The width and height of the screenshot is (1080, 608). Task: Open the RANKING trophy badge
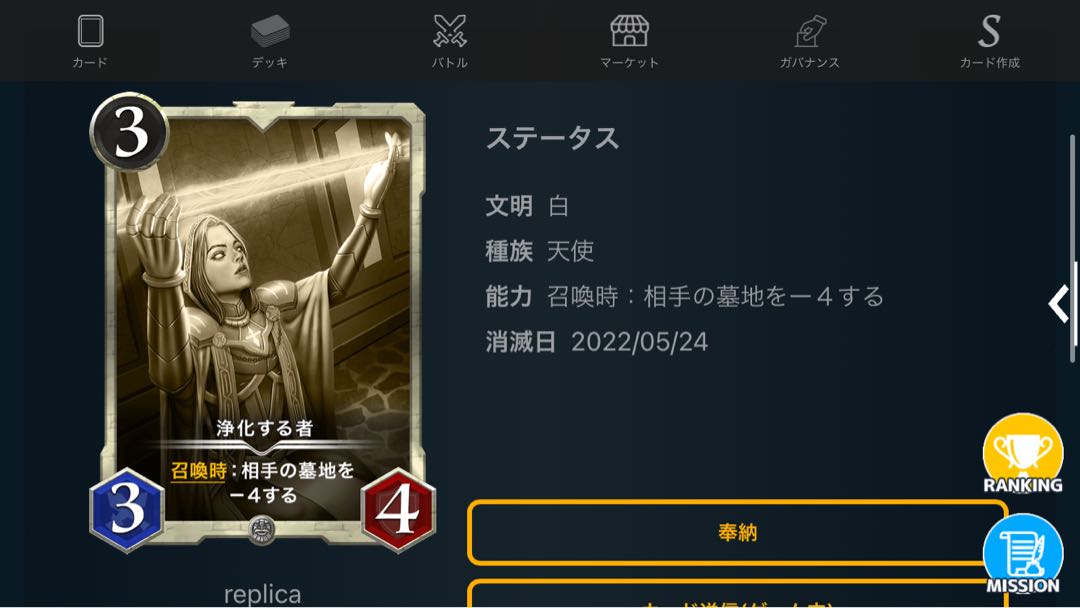point(1023,454)
